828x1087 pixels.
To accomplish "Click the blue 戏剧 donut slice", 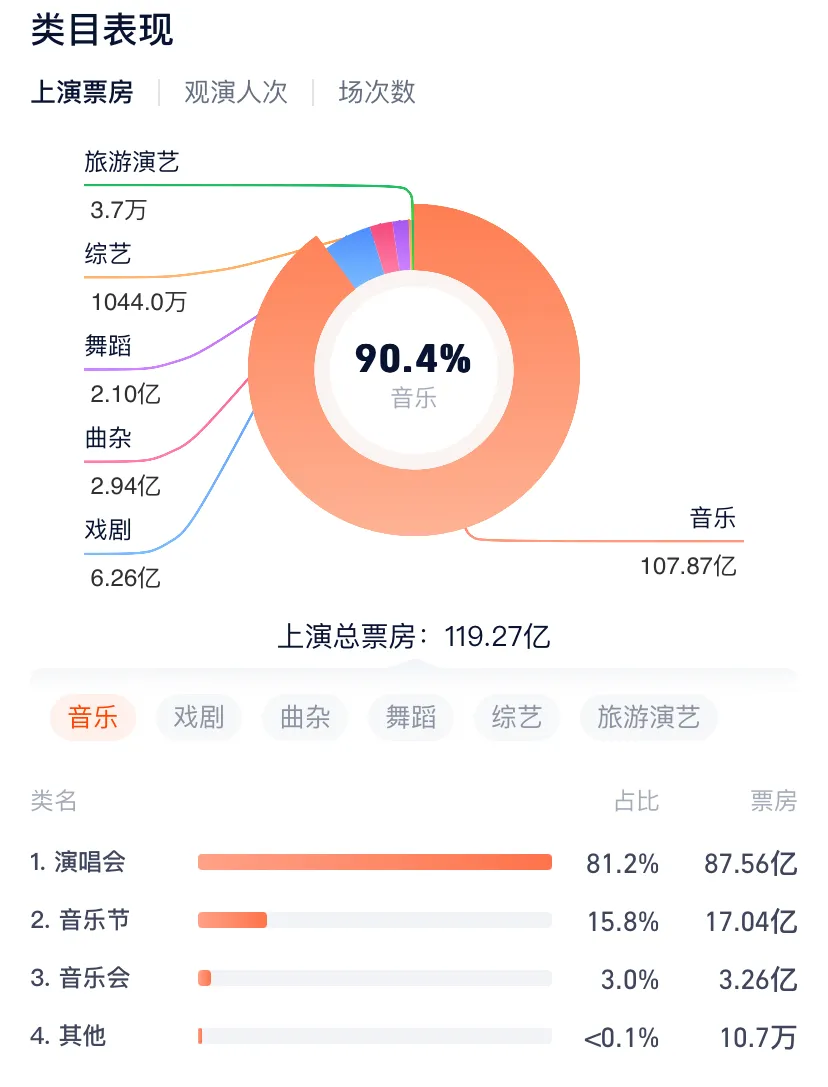I will (356, 254).
